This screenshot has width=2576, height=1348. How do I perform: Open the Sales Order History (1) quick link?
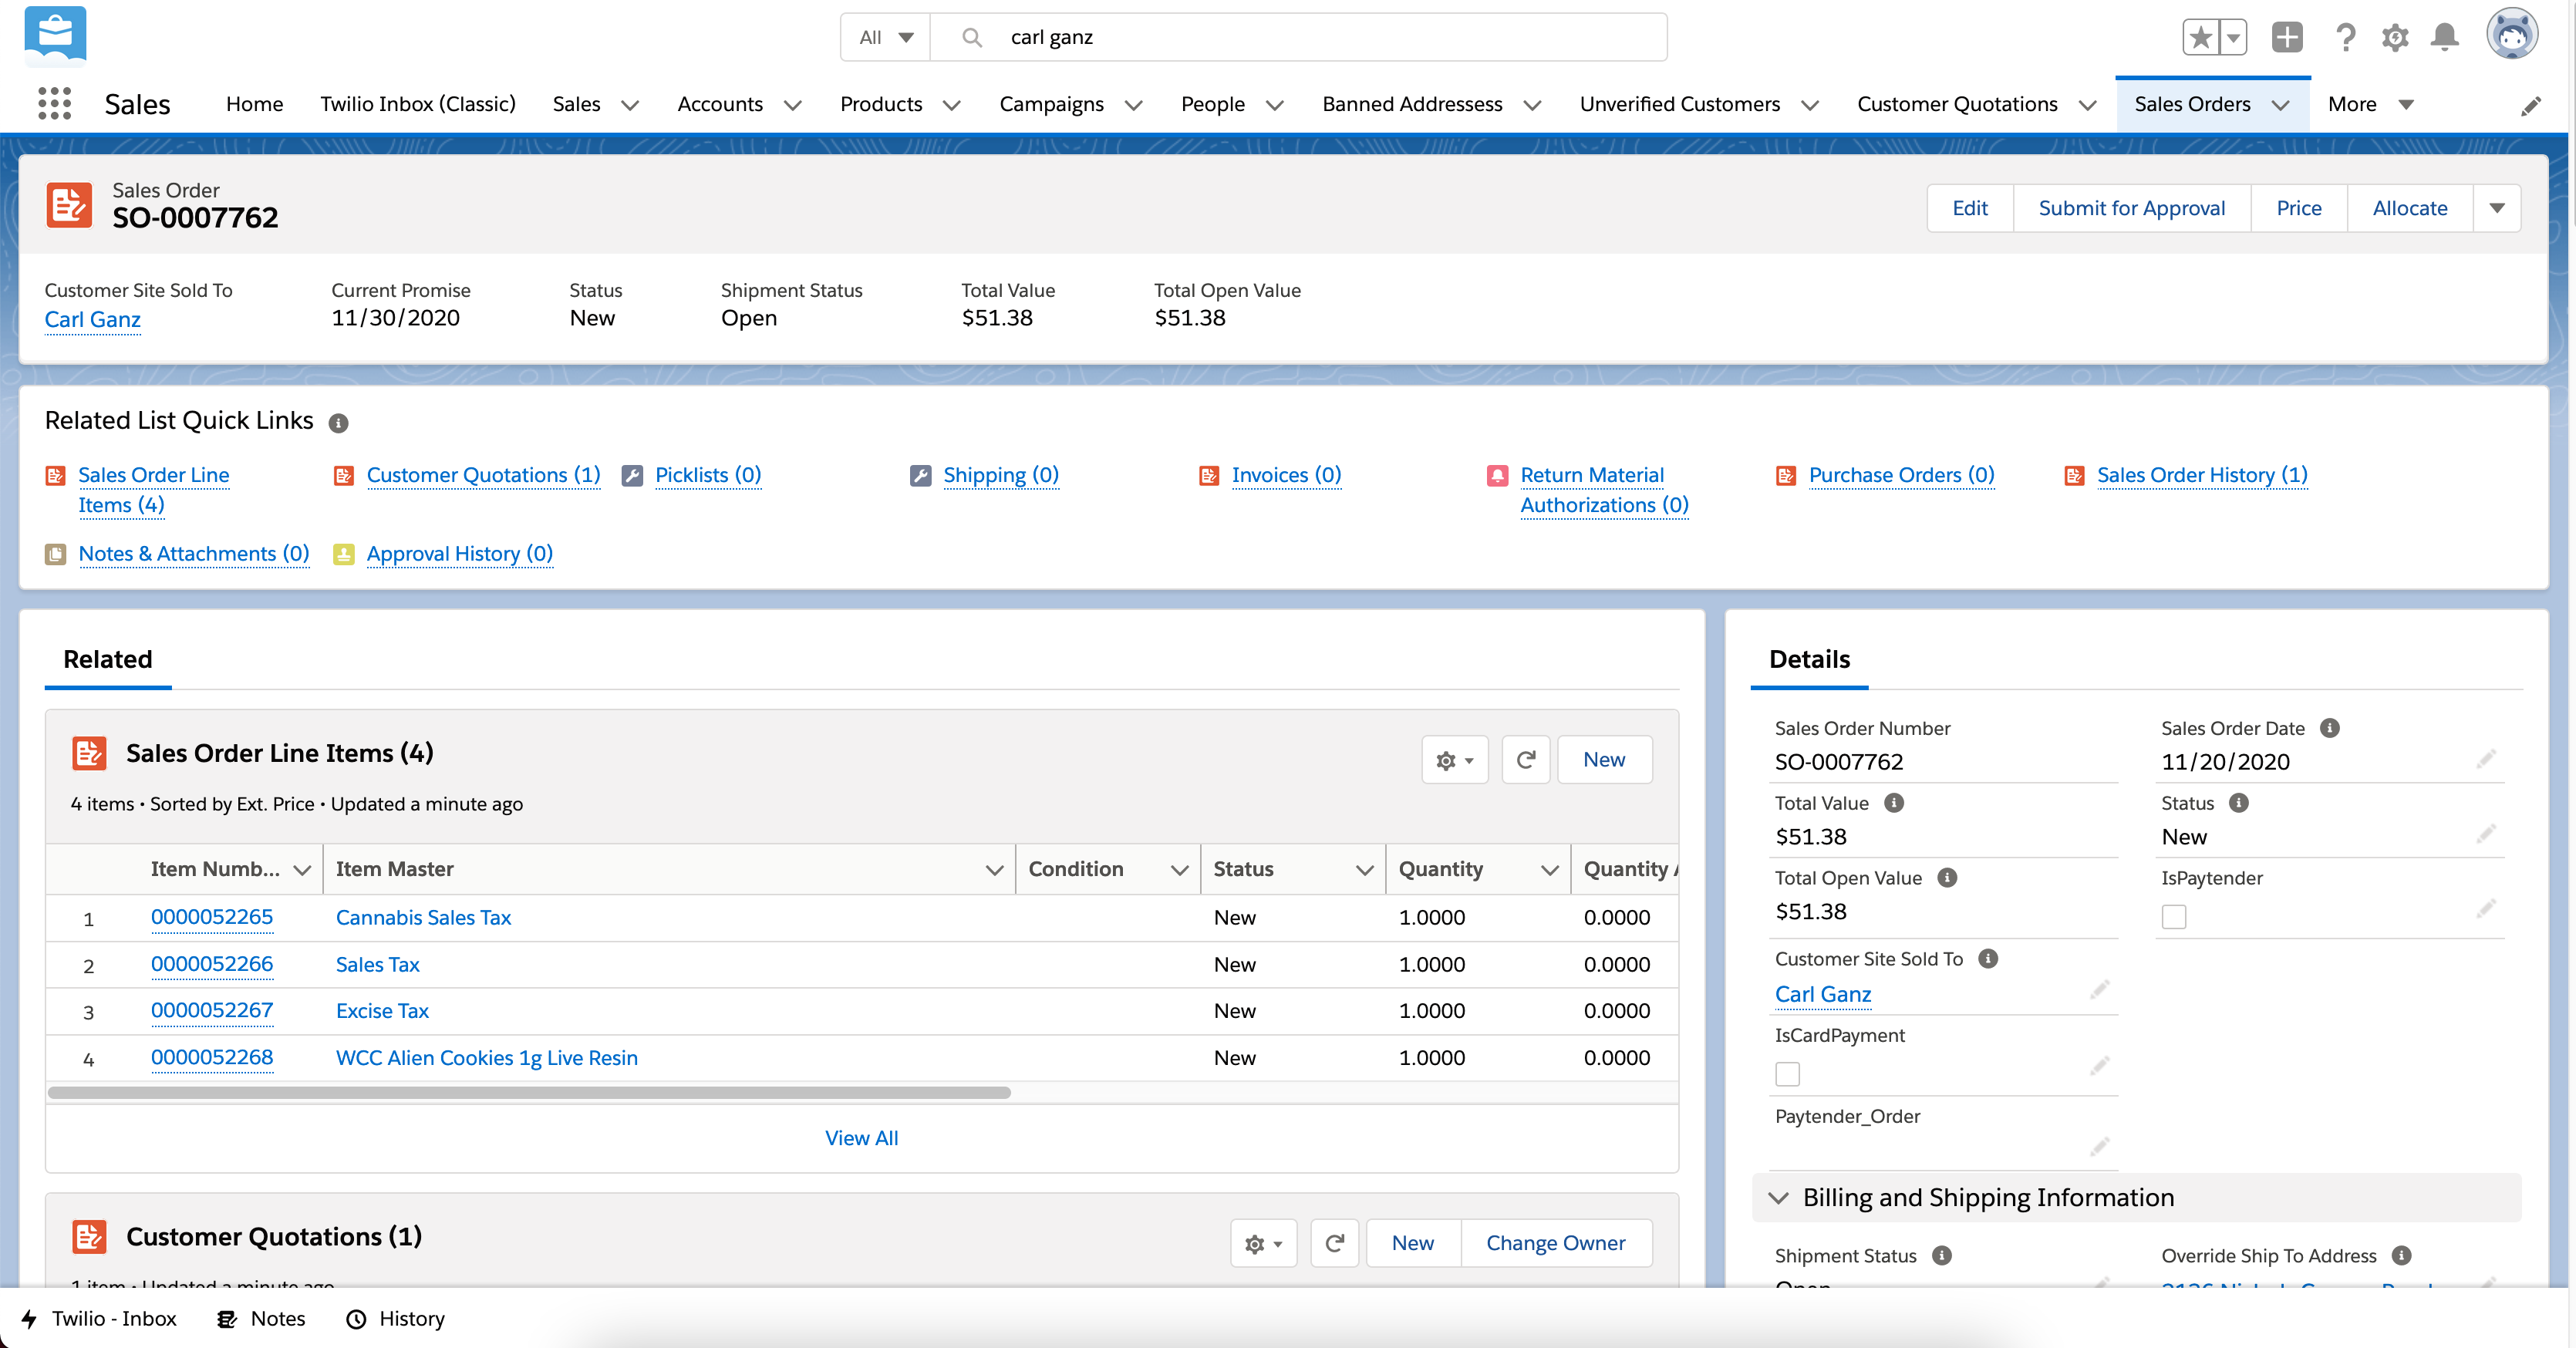coord(2202,476)
